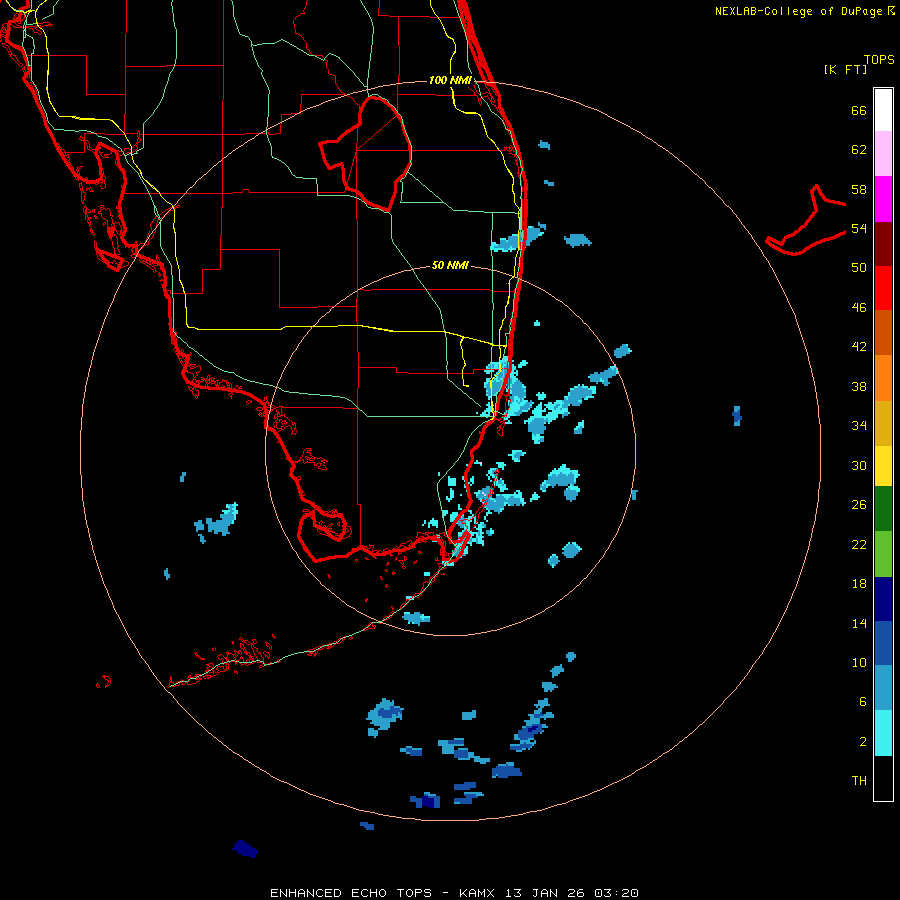This screenshot has height=900, width=900.
Task: Click the 100 NMI range ring label
Action: pos(450,80)
